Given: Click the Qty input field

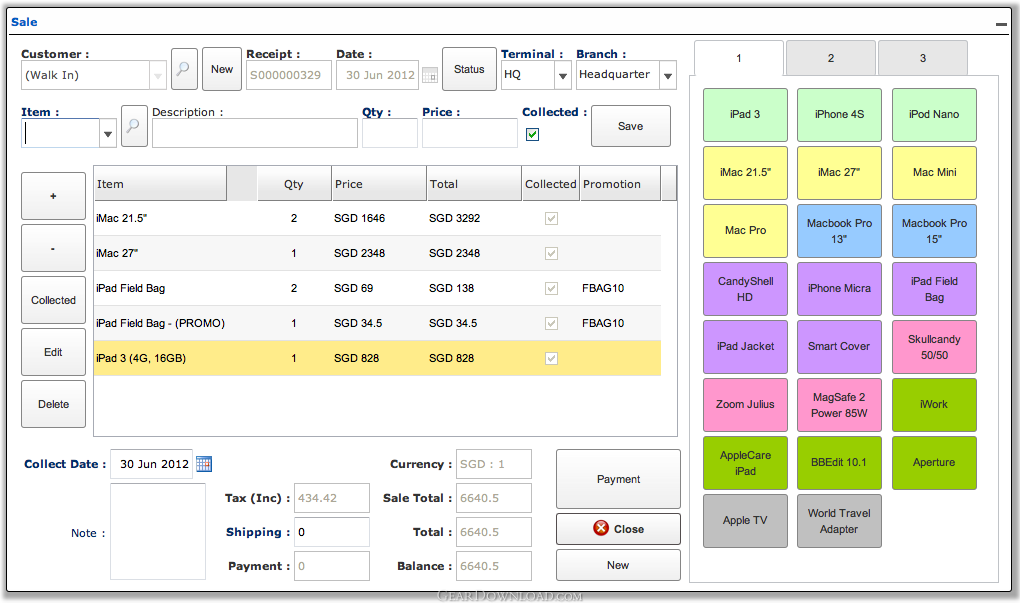Looking at the screenshot, I should [390, 133].
